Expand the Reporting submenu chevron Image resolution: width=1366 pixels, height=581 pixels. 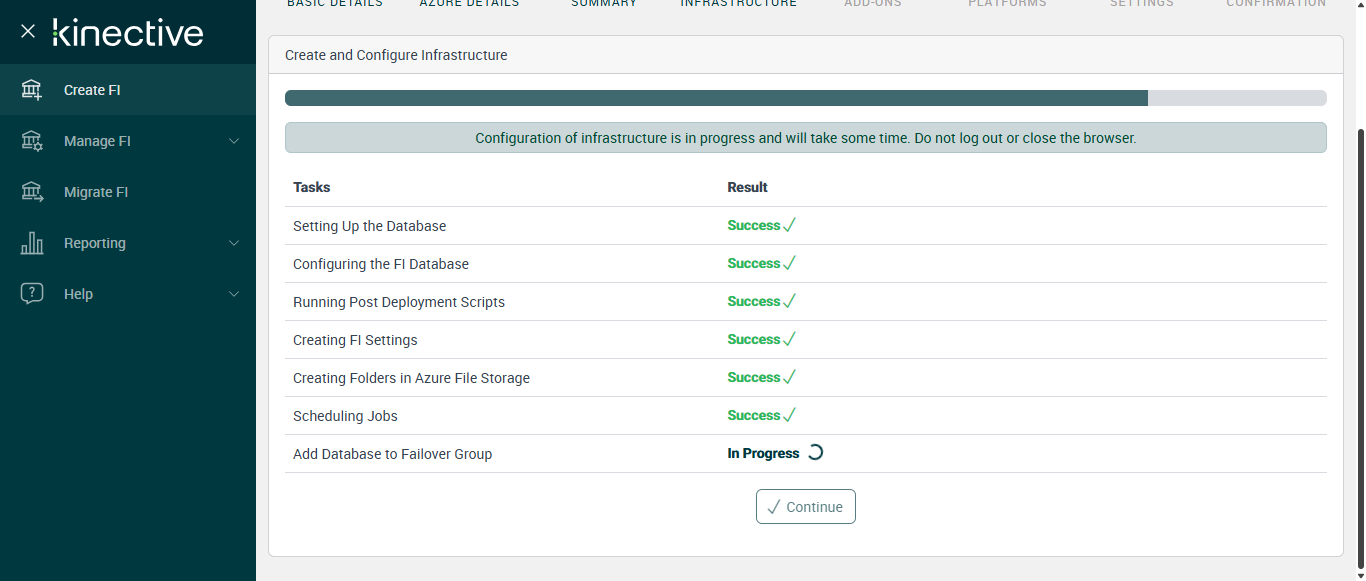tap(234, 243)
